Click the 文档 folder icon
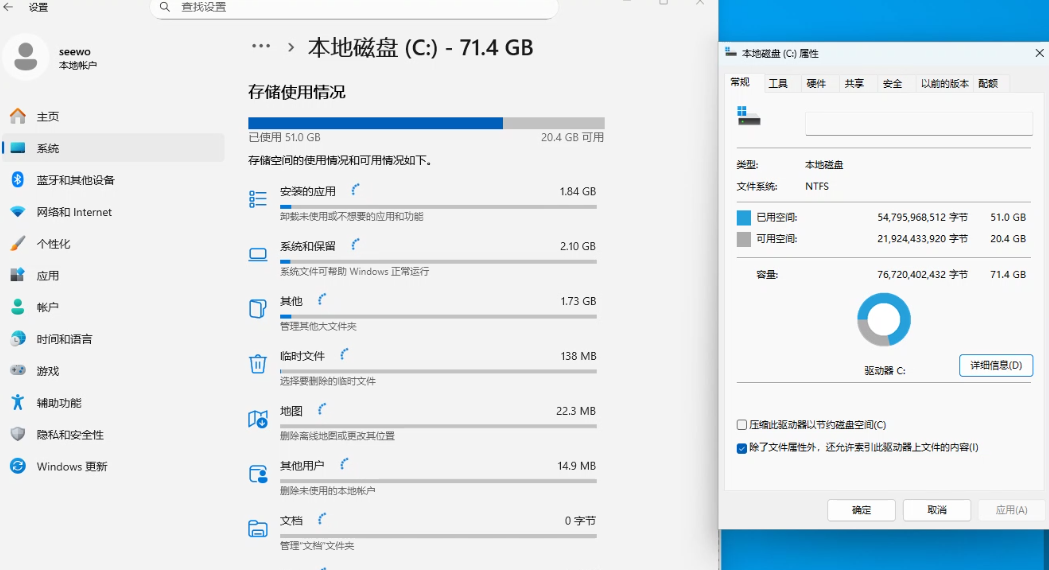 tap(258, 529)
